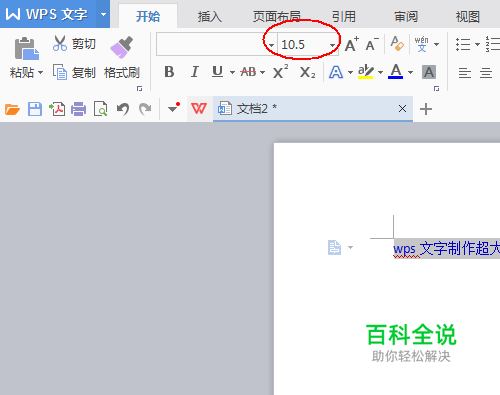
Task: Open font dialog launcher corner icon
Action: pyautogui.click(x=436, y=88)
